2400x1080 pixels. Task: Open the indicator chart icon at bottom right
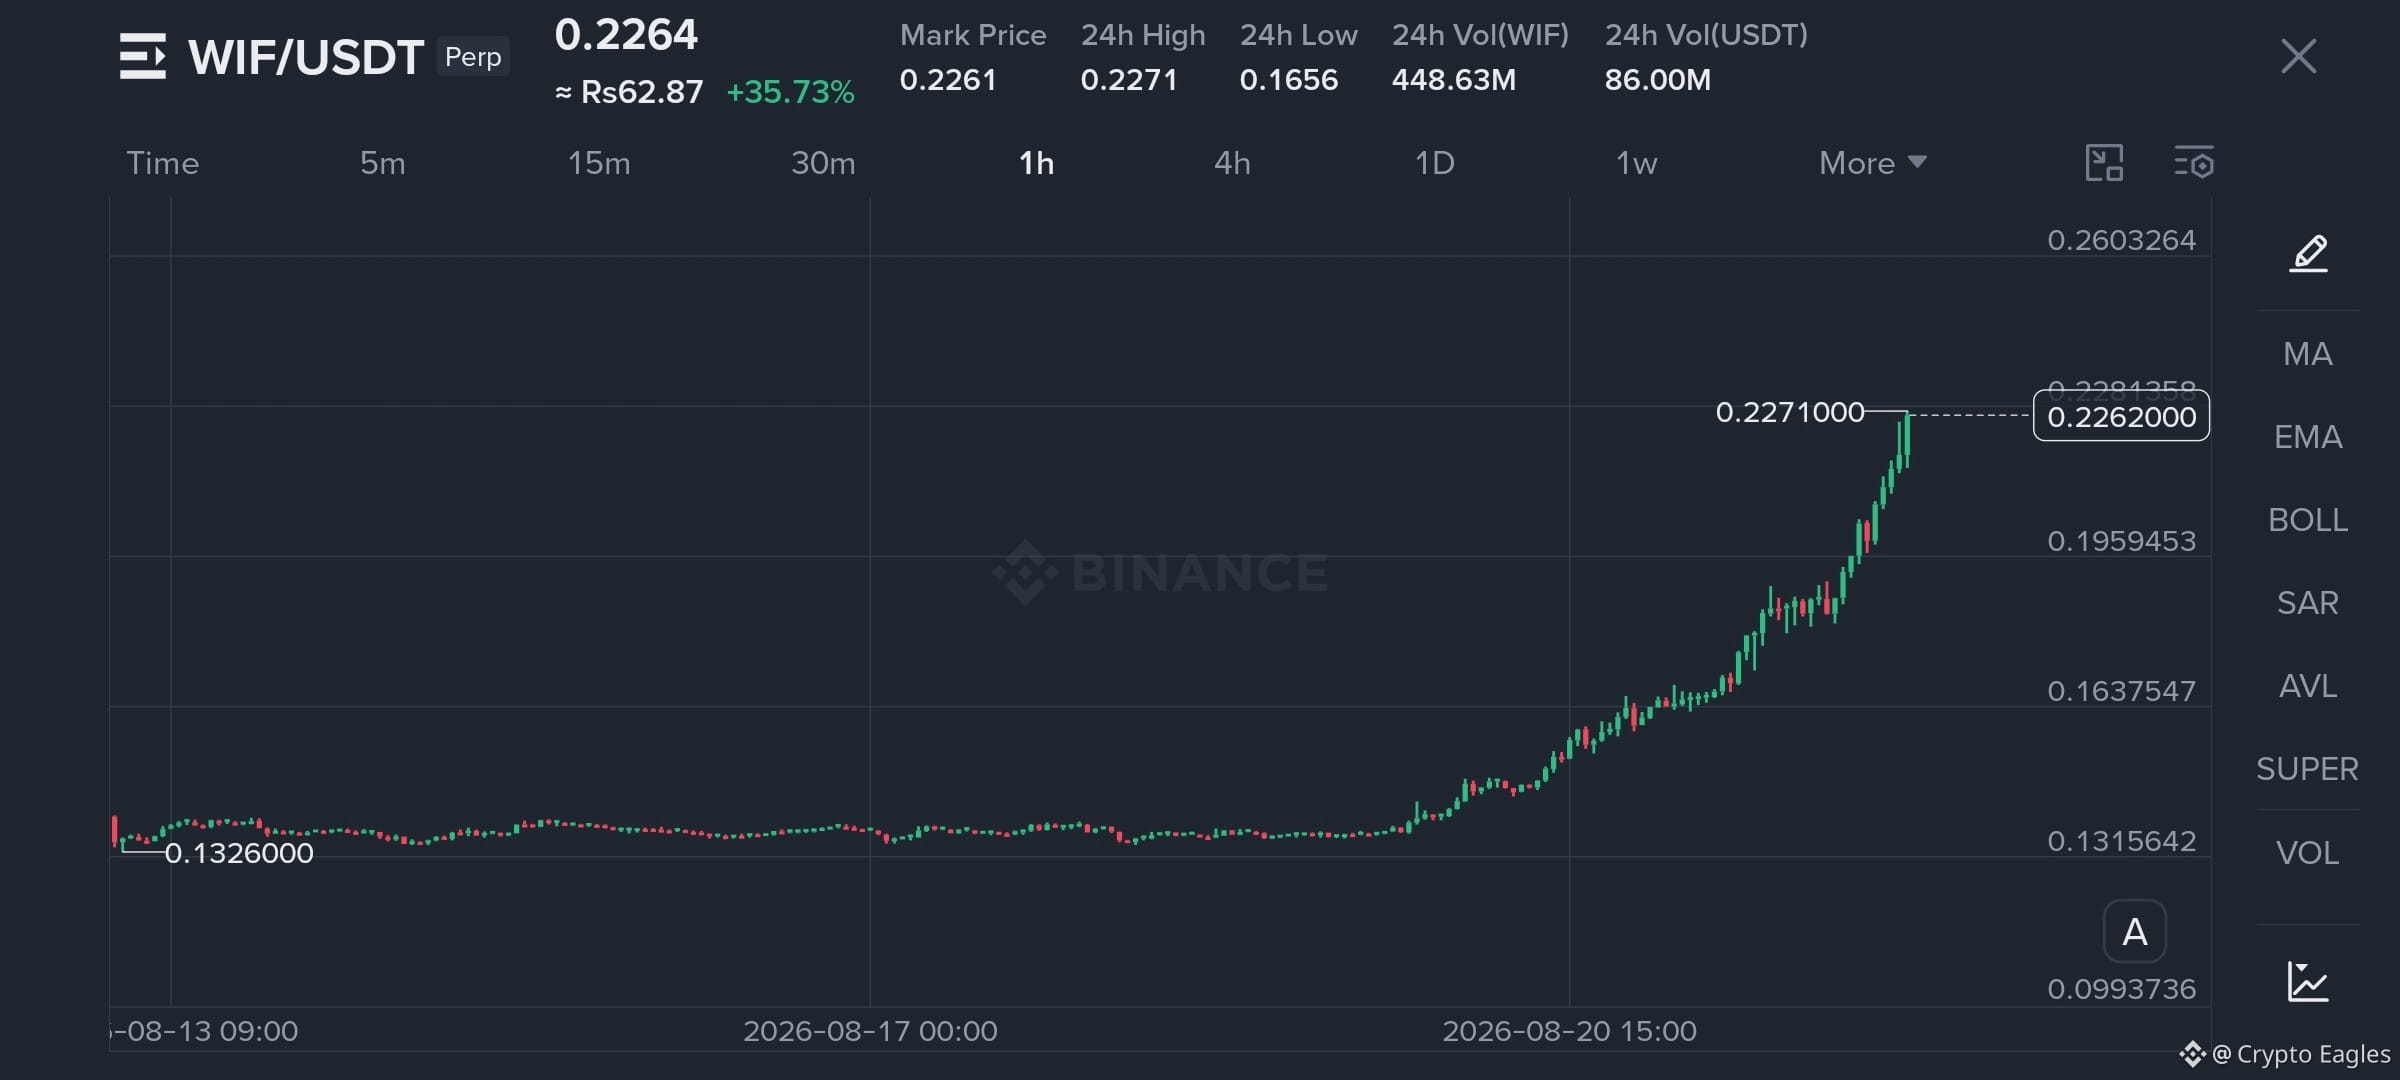2308,981
